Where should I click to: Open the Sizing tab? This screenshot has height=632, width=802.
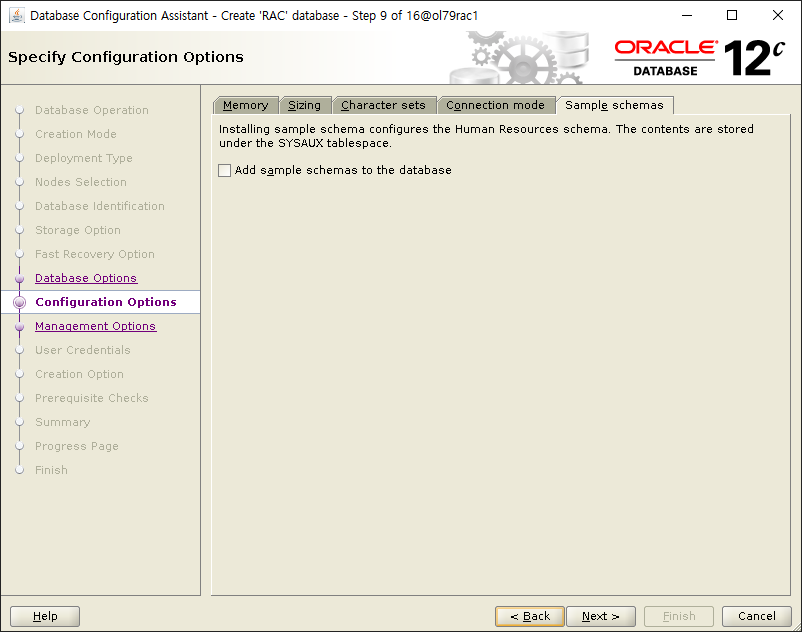305,105
